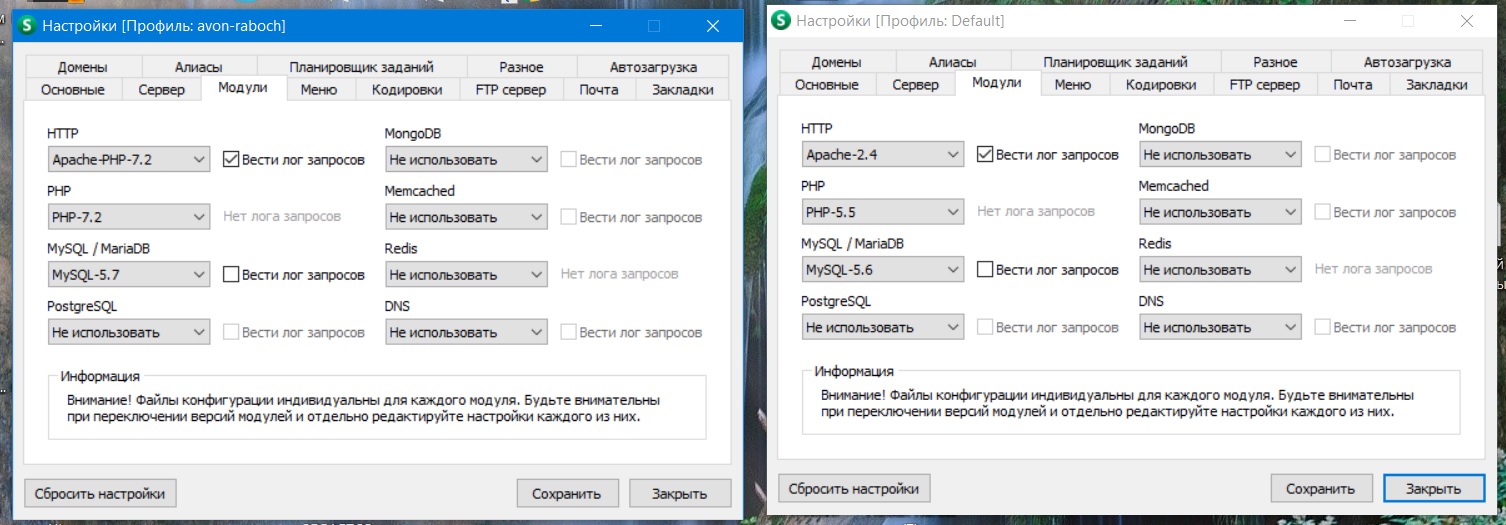Open the MySQL-5.7 database dropdown
Screen dimensions: 1506x525
coord(128,275)
